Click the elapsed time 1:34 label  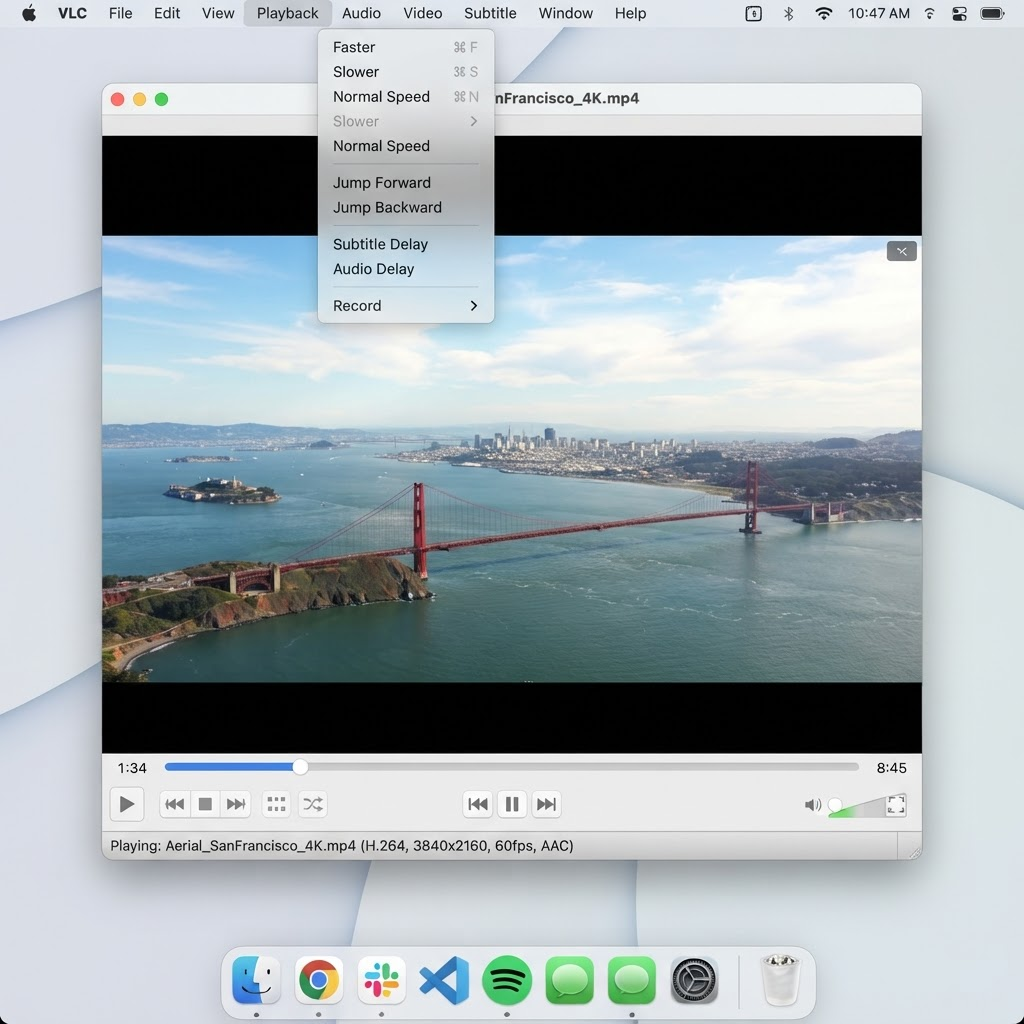[131, 768]
